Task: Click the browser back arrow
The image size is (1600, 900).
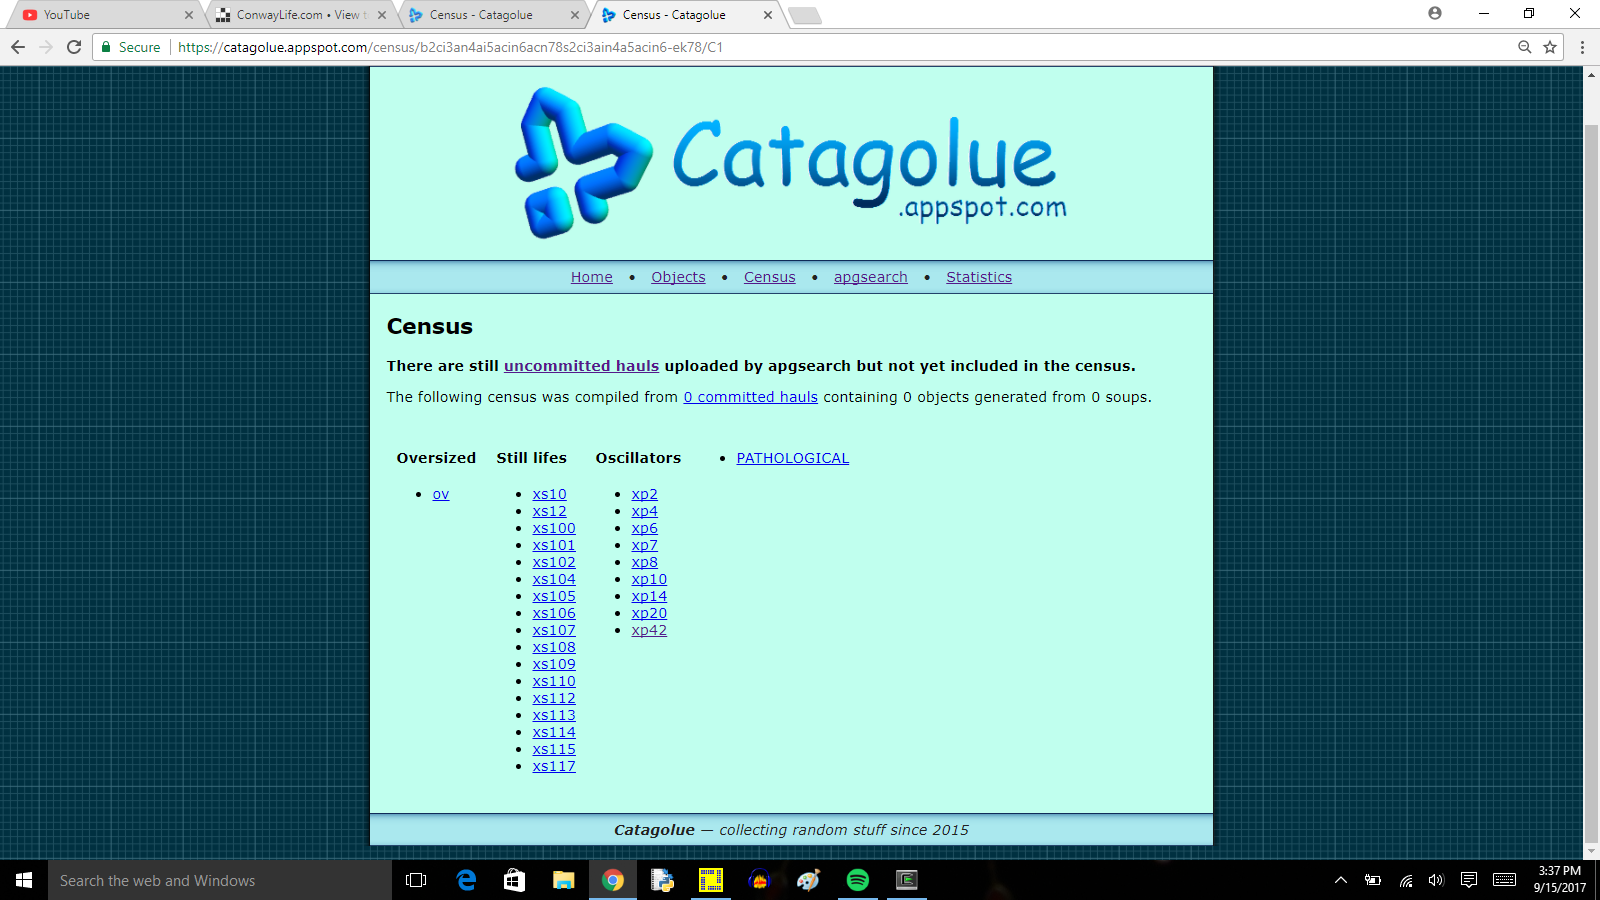Action: point(18,47)
